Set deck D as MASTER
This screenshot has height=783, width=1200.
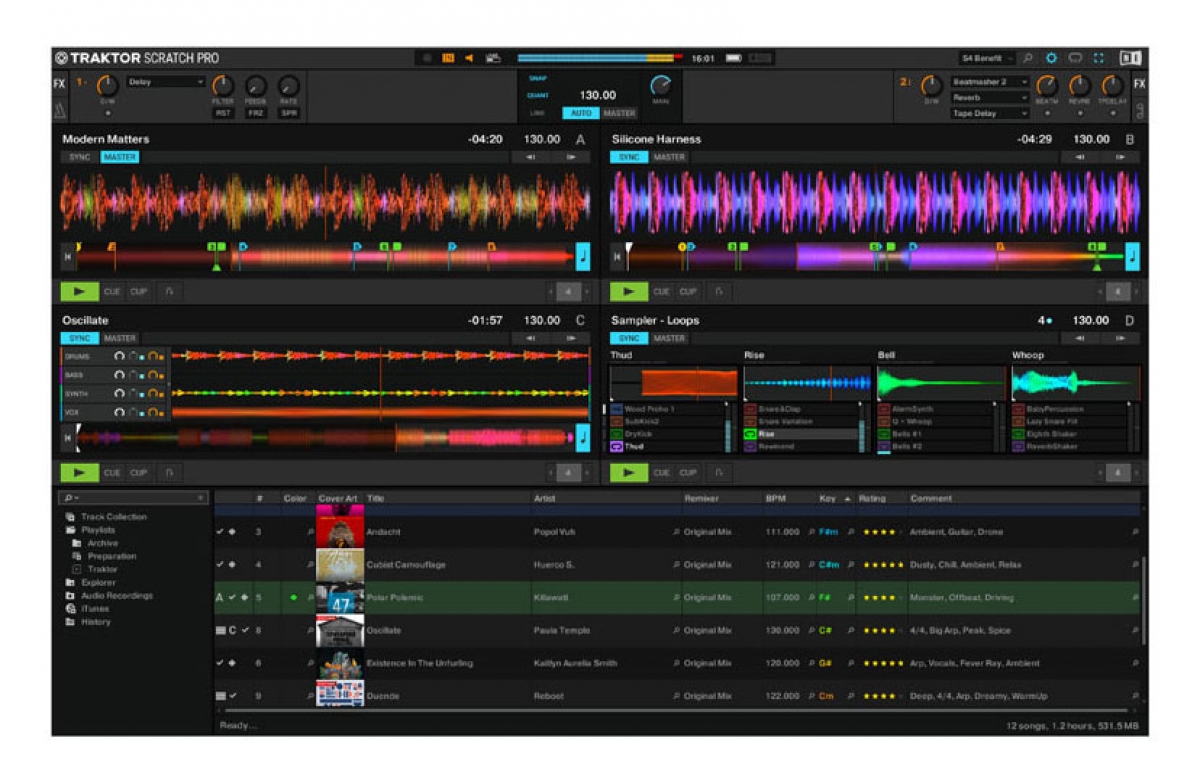coord(669,338)
